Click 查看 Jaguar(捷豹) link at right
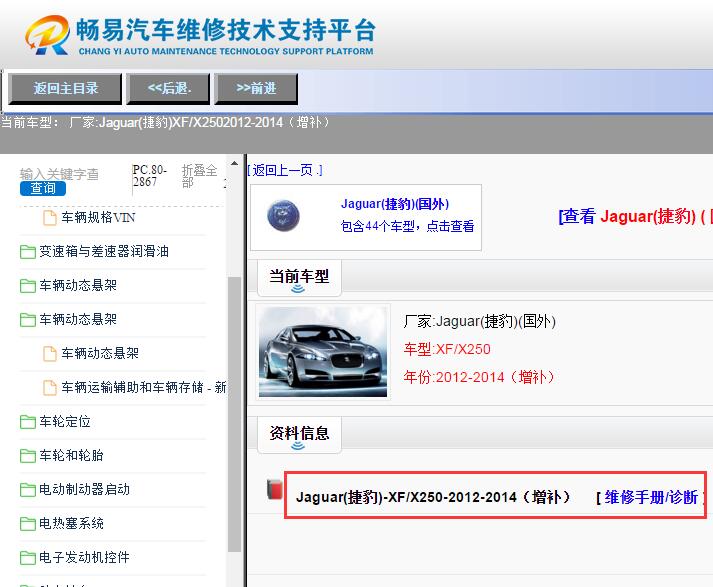The width and height of the screenshot is (713, 587). 635,216
